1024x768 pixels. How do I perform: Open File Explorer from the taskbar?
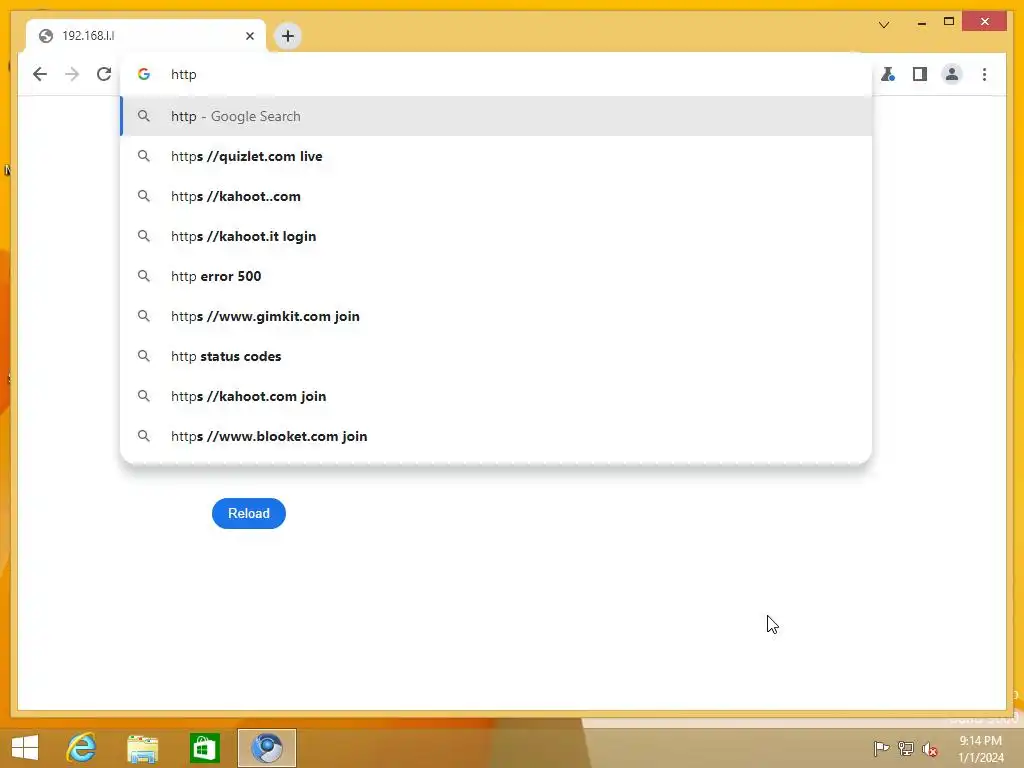click(x=142, y=748)
